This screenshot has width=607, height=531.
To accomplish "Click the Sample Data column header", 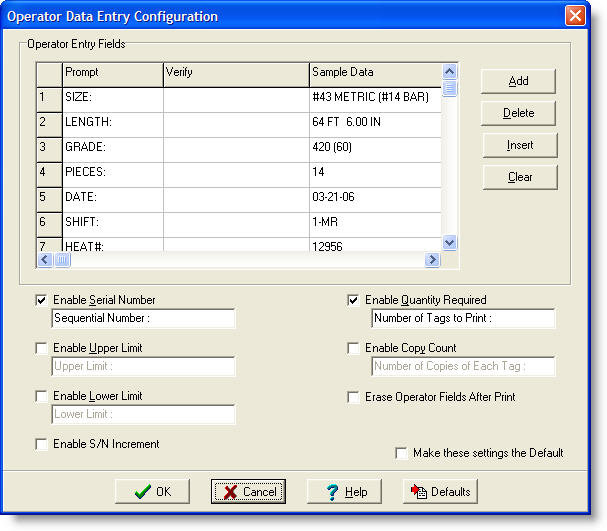I will click(376, 75).
